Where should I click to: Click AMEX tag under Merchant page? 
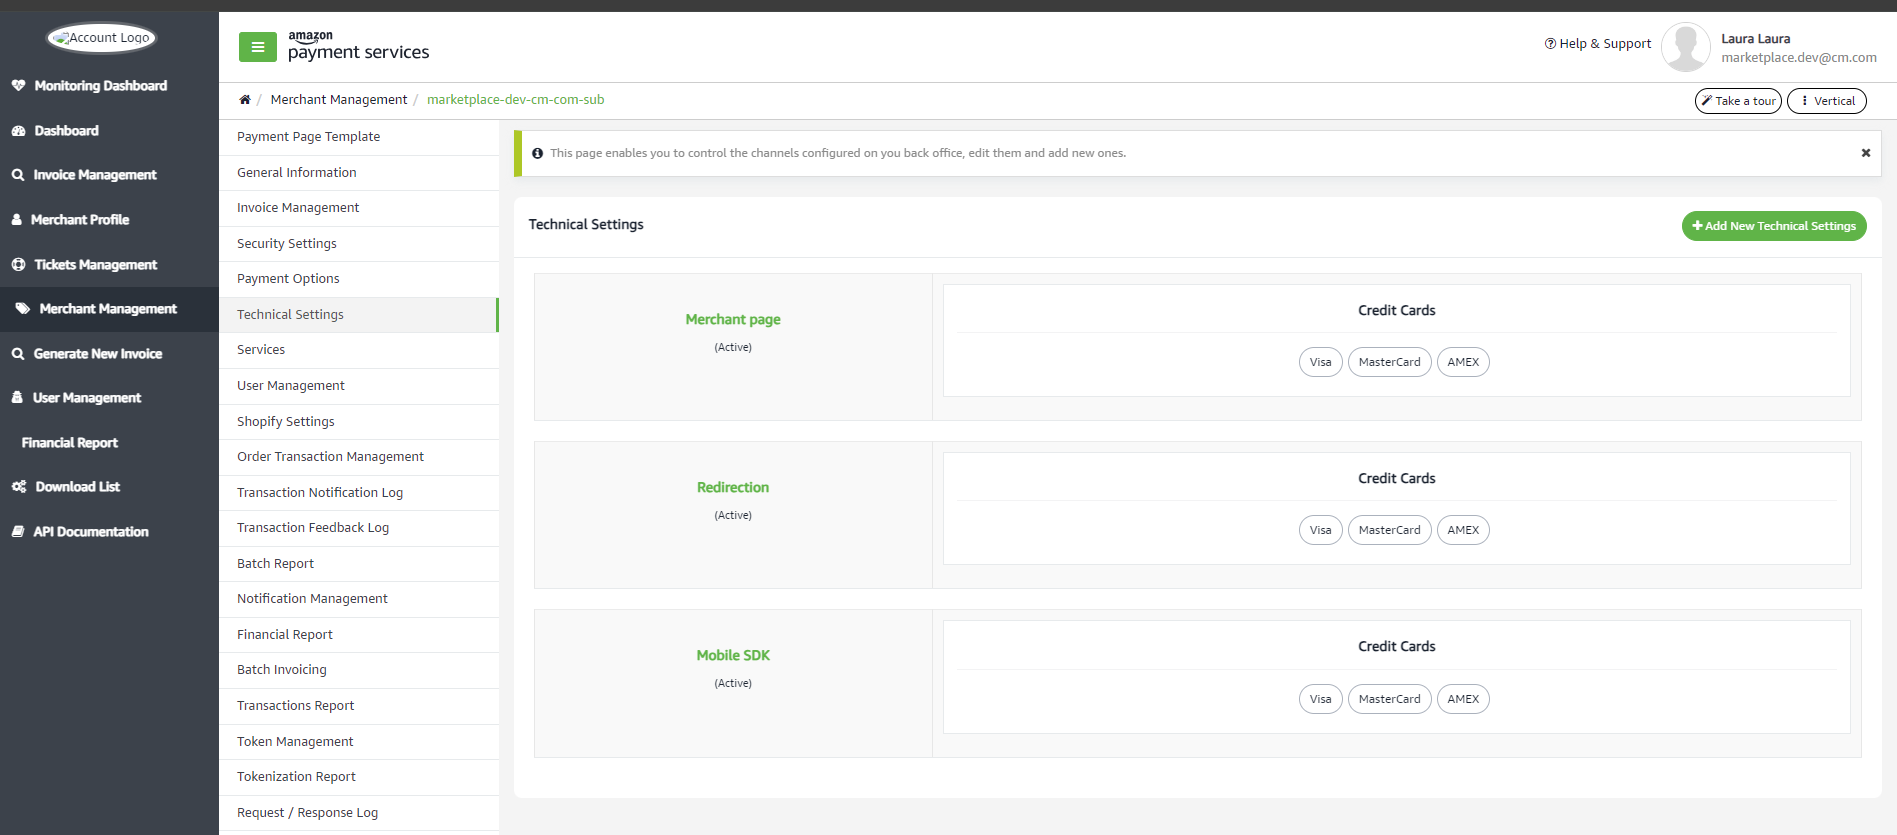click(1463, 362)
